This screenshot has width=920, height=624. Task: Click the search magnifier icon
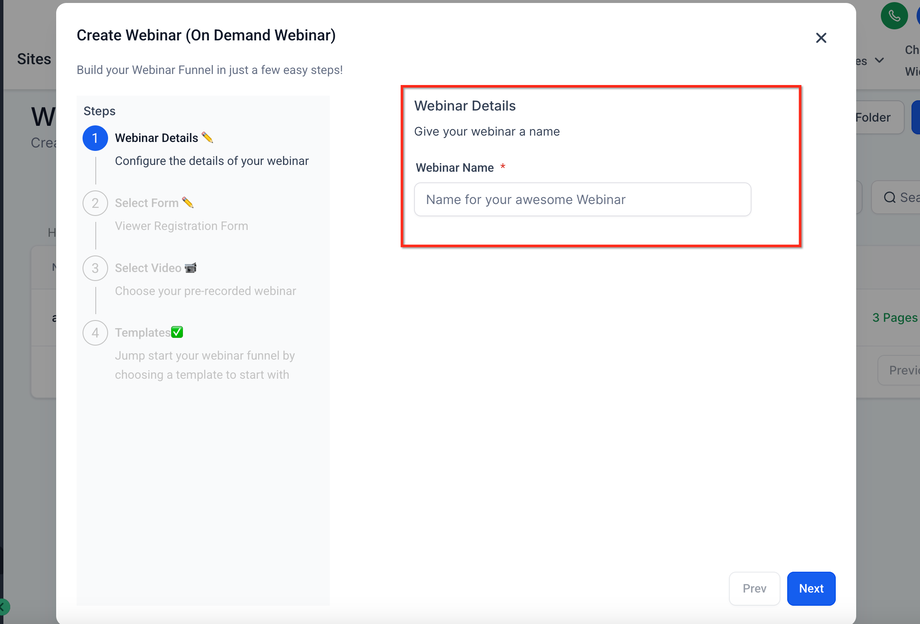[x=890, y=198]
